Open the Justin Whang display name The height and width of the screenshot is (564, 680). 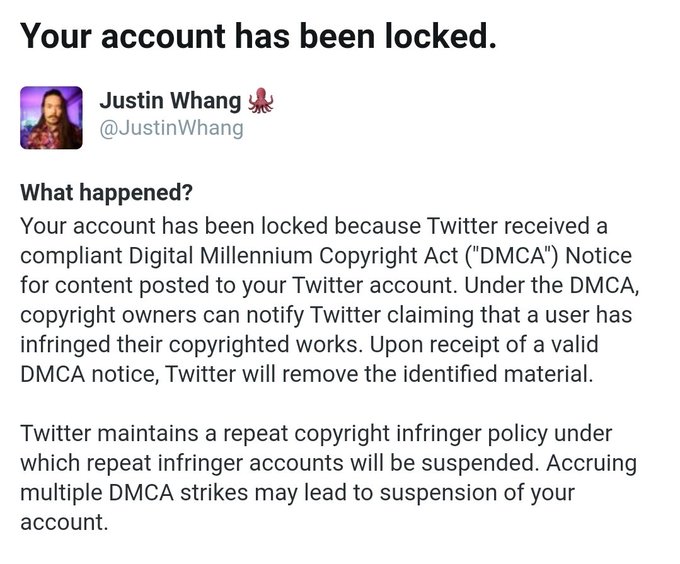tap(170, 100)
